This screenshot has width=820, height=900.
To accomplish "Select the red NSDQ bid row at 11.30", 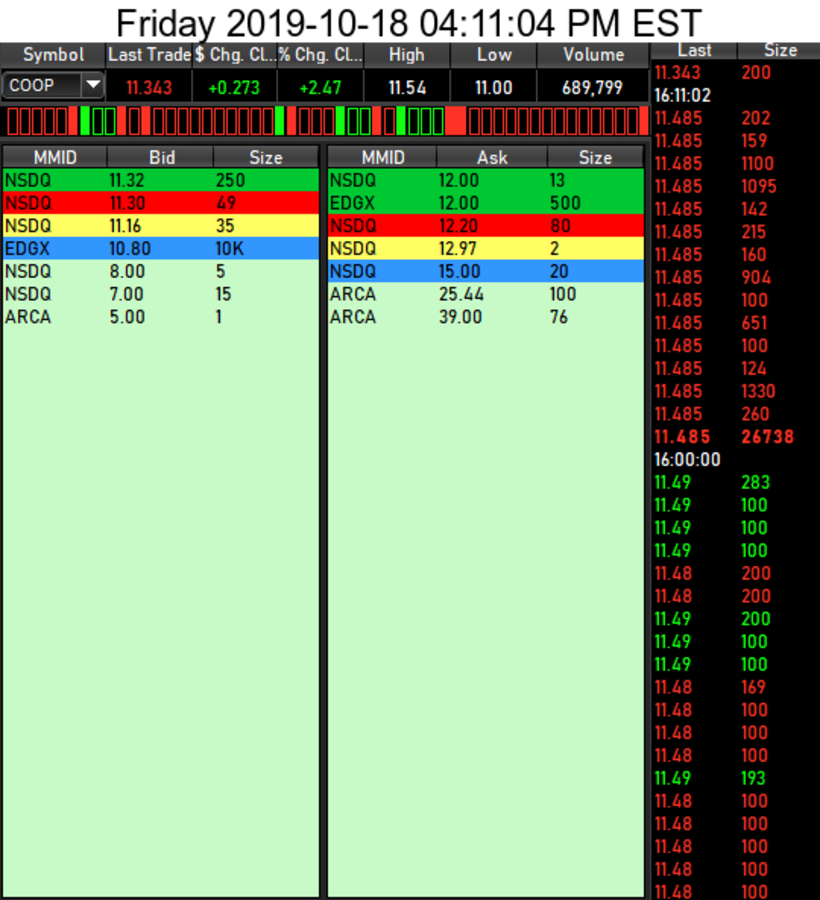I will pos(161,203).
